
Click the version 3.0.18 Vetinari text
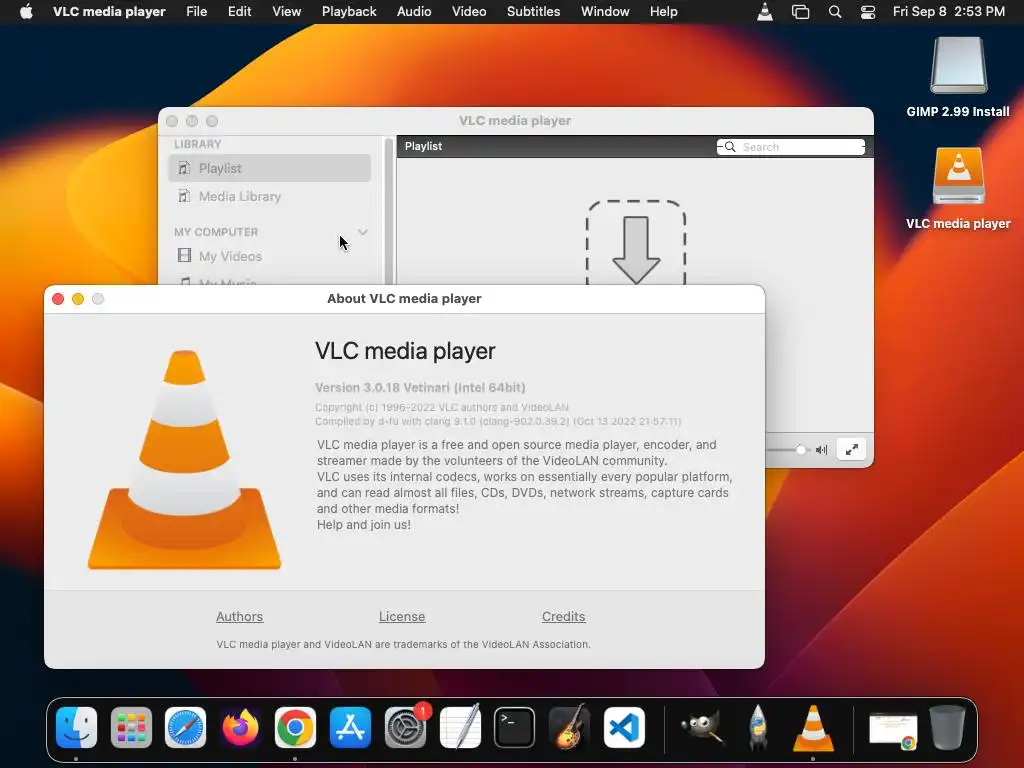(x=420, y=388)
